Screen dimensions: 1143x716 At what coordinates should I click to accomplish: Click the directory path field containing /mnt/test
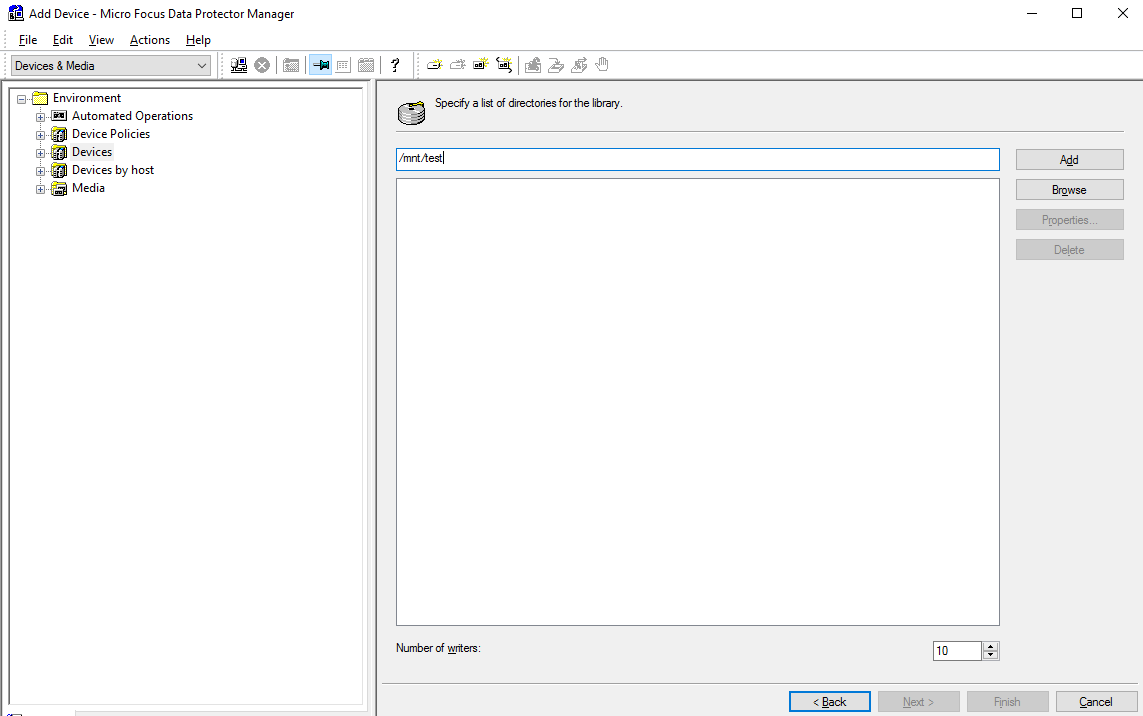point(698,159)
